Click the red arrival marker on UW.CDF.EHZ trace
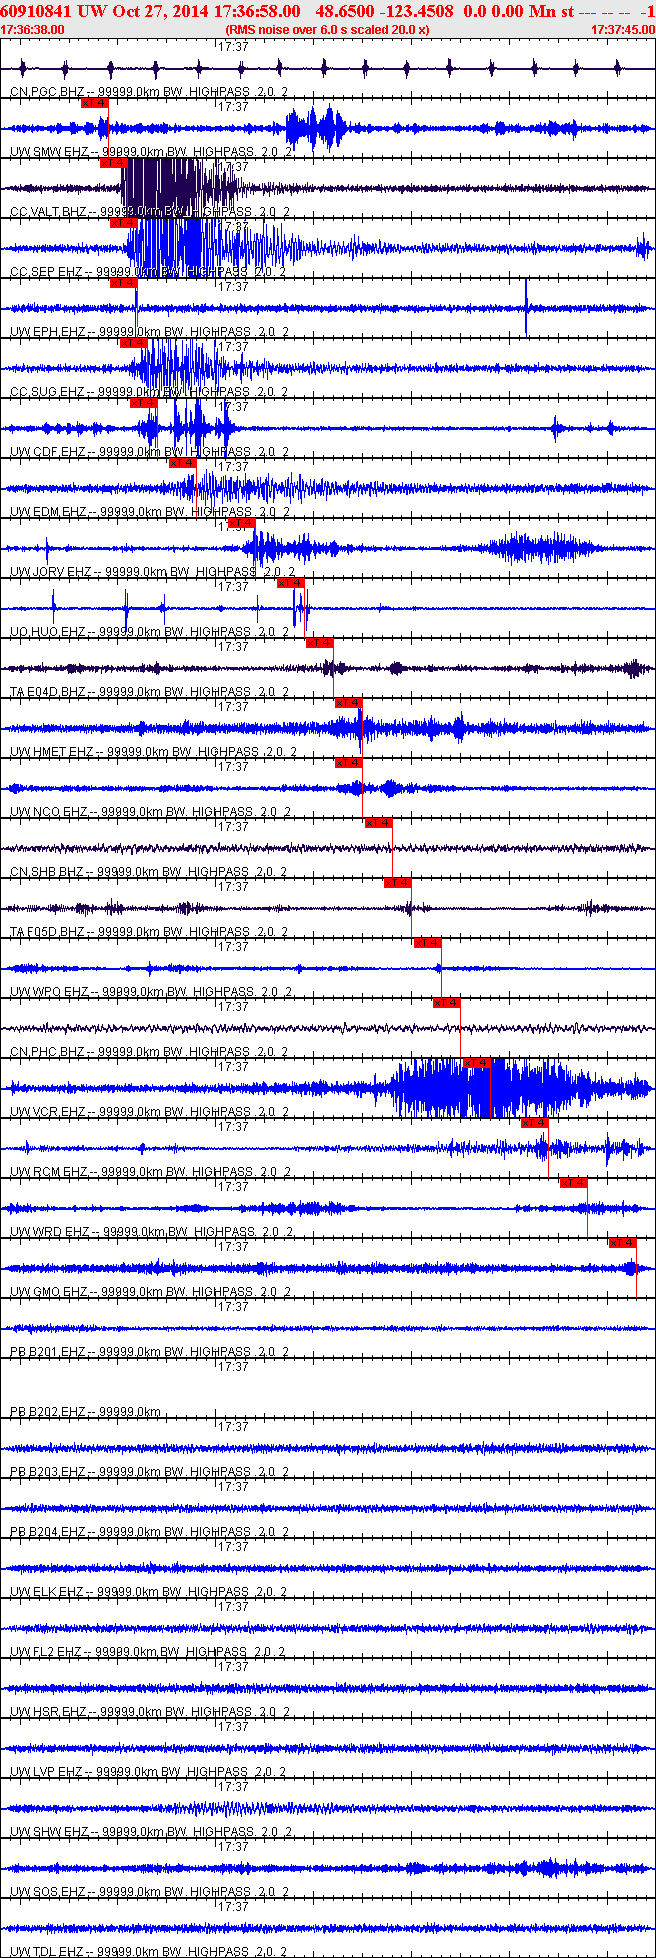Viewport: 656px width, 1958px height. 143,402
